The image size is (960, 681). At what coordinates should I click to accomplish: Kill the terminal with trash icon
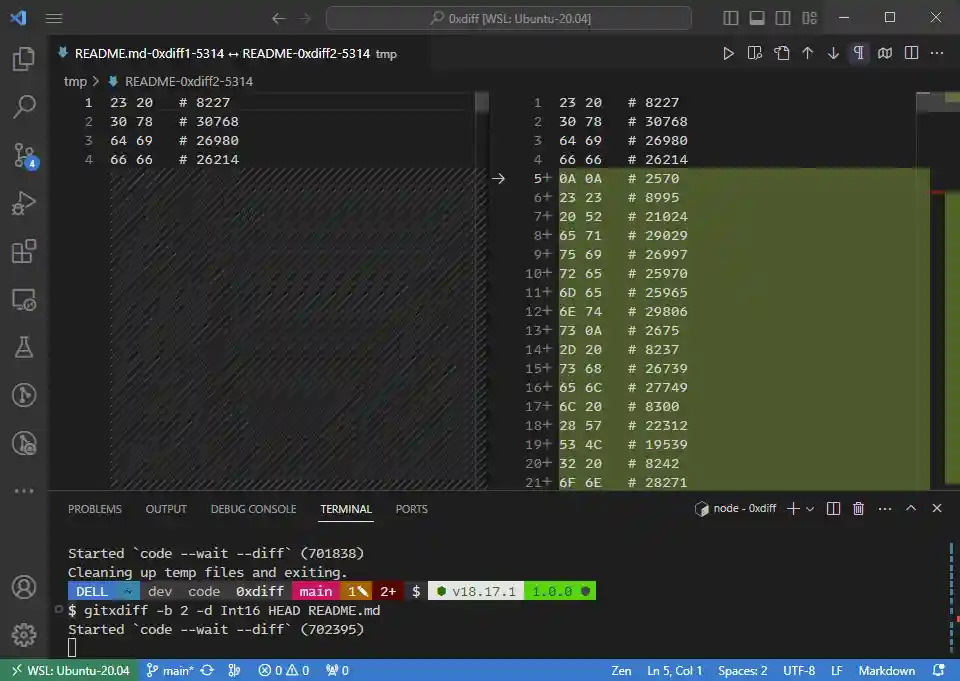(x=858, y=509)
